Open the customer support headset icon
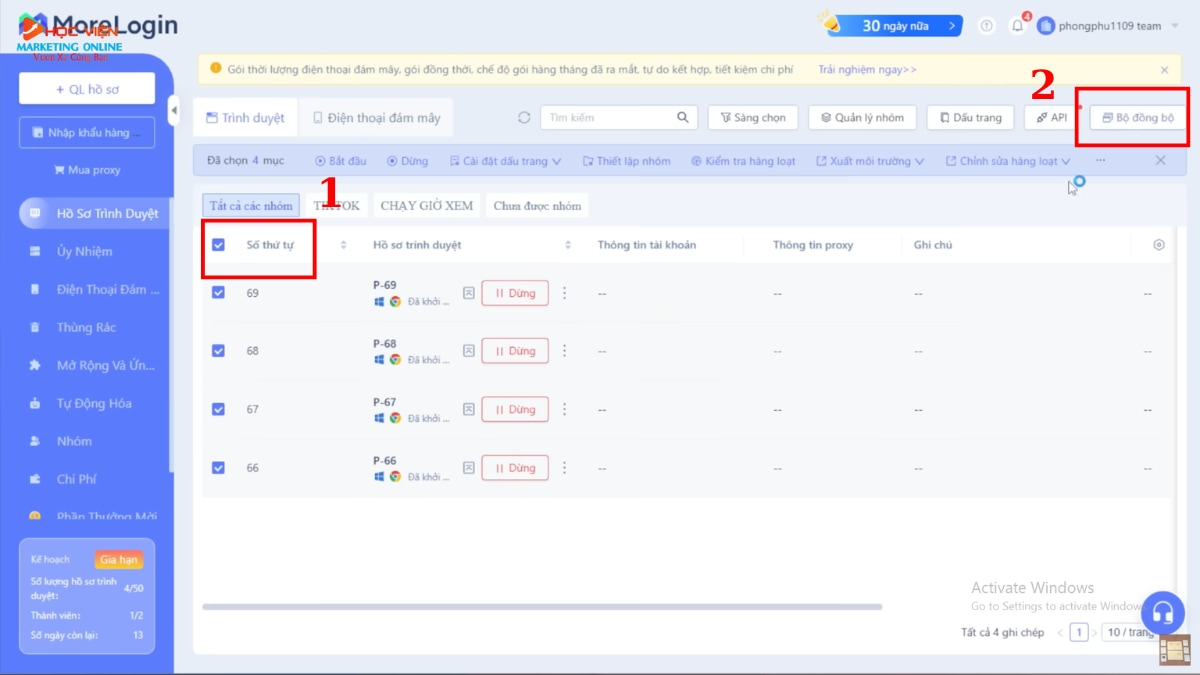This screenshot has width=1200, height=675. (1162, 611)
